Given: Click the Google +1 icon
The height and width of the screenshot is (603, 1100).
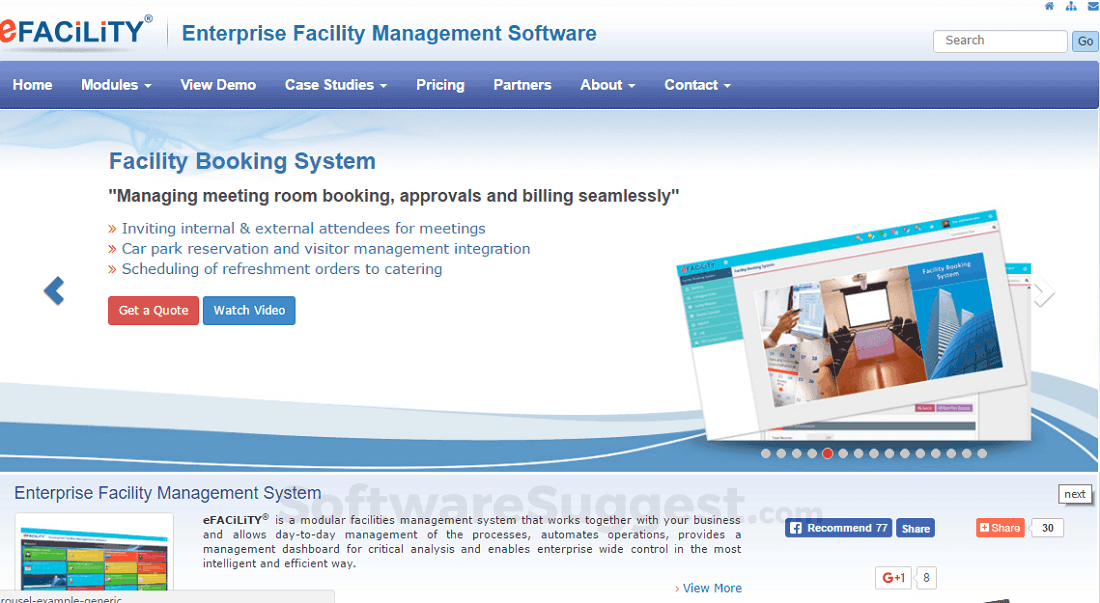Looking at the screenshot, I should [x=893, y=578].
